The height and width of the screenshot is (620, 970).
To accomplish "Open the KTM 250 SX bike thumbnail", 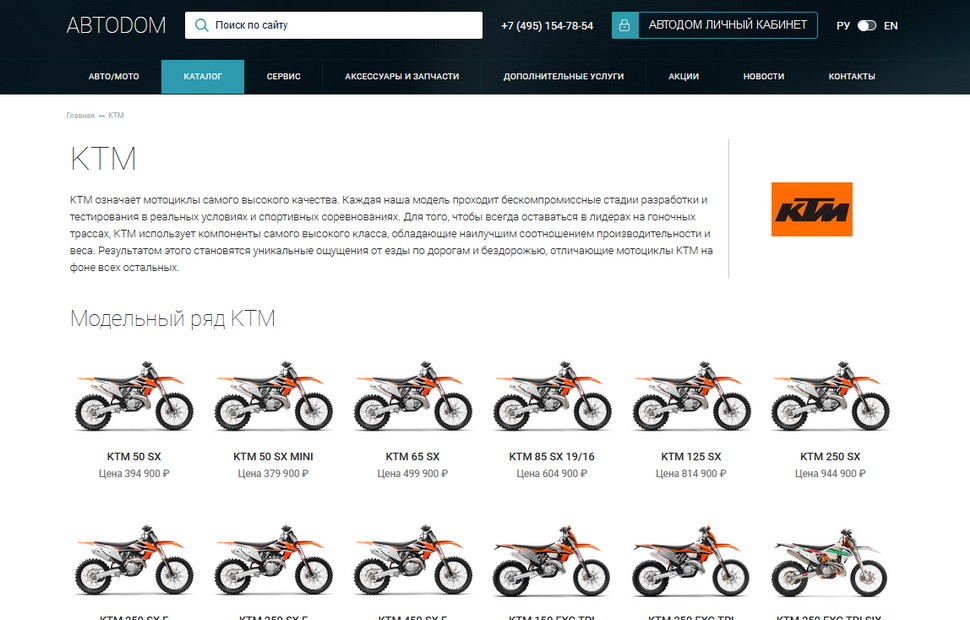I will click(830, 396).
